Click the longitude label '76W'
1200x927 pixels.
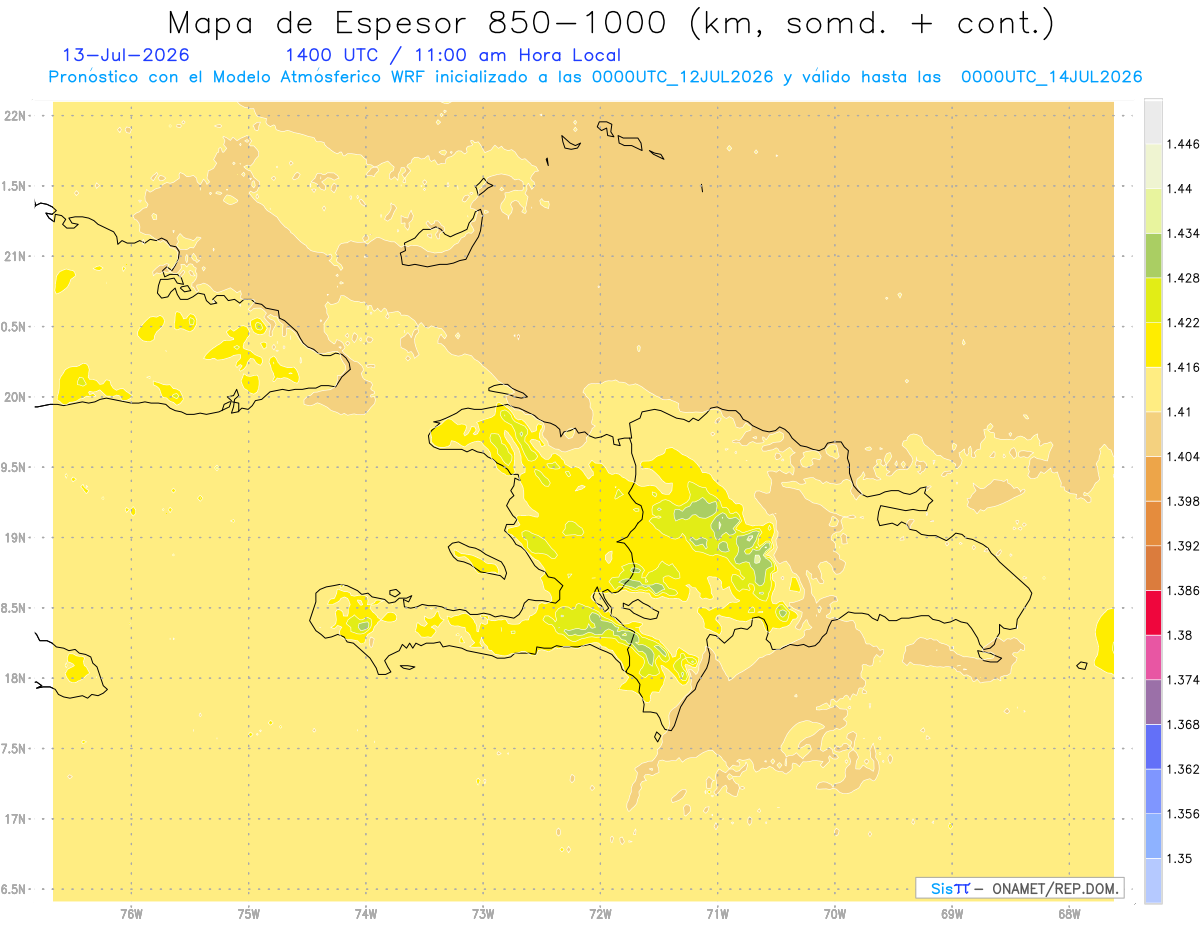(x=131, y=913)
